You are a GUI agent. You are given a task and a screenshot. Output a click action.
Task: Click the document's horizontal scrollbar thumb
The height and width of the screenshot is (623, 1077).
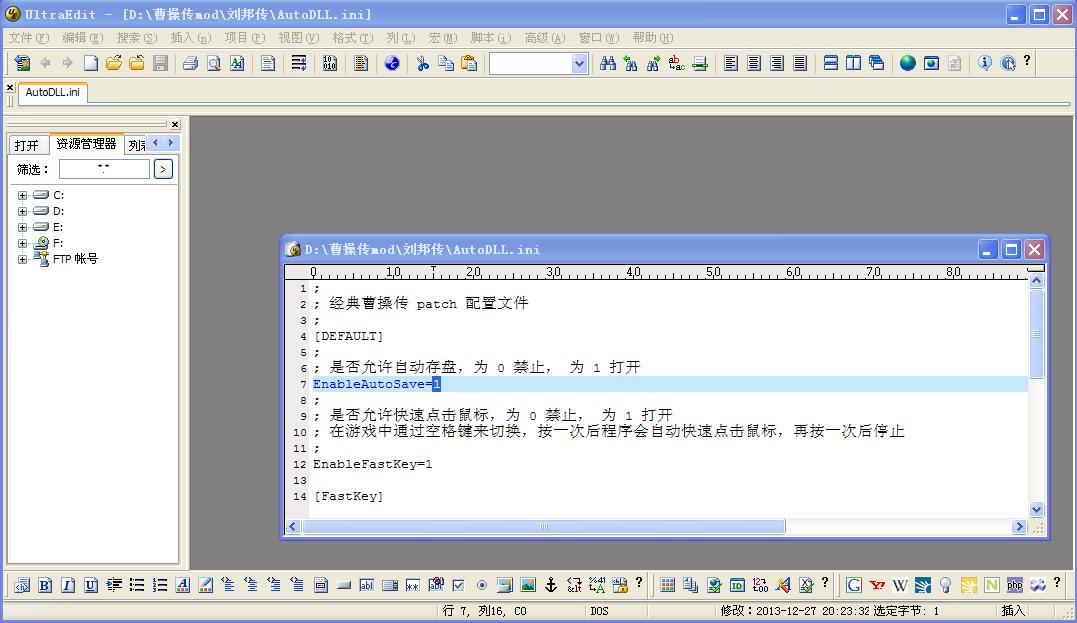tap(544, 526)
